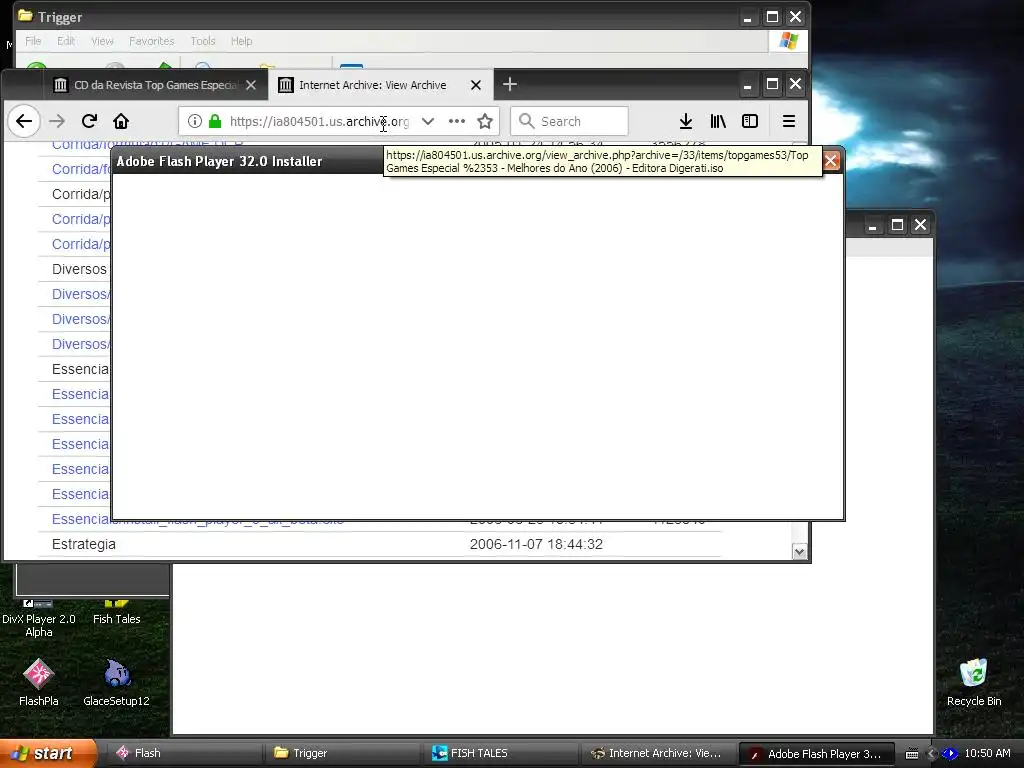Open the Firefox downloads arrow icon
Viewport: 1024px width, 768px height.
point(686,121)
